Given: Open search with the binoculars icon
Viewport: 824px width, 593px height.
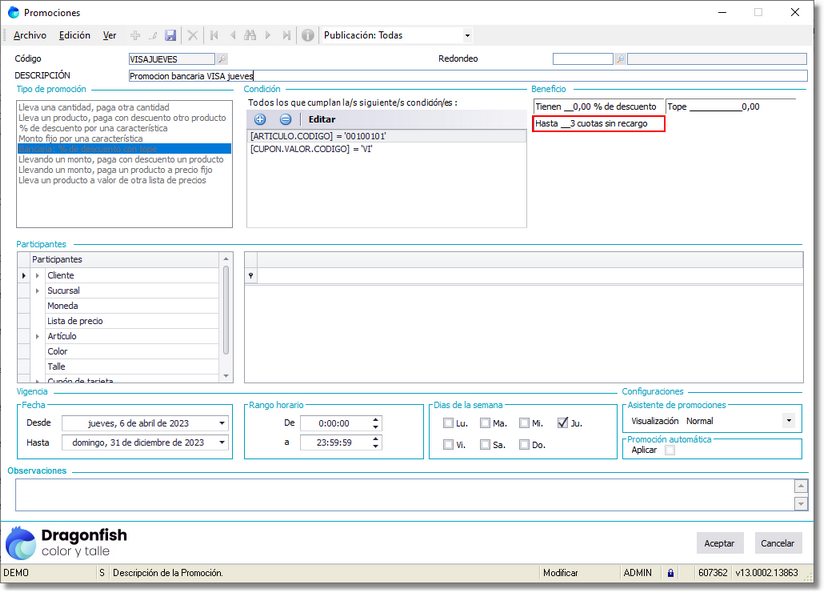Looking at the screenshot, I should pos(250,35).
